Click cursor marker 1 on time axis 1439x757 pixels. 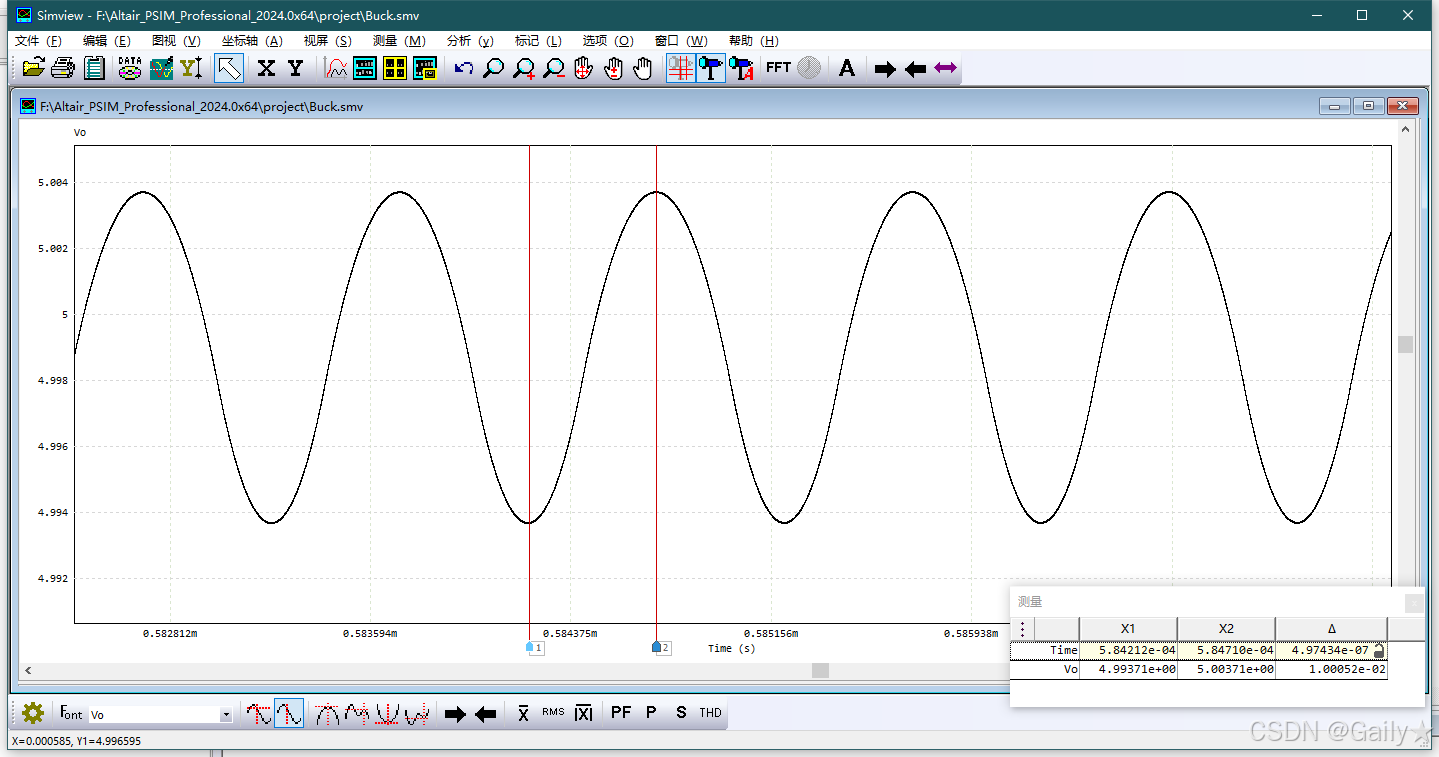(534, 648)
